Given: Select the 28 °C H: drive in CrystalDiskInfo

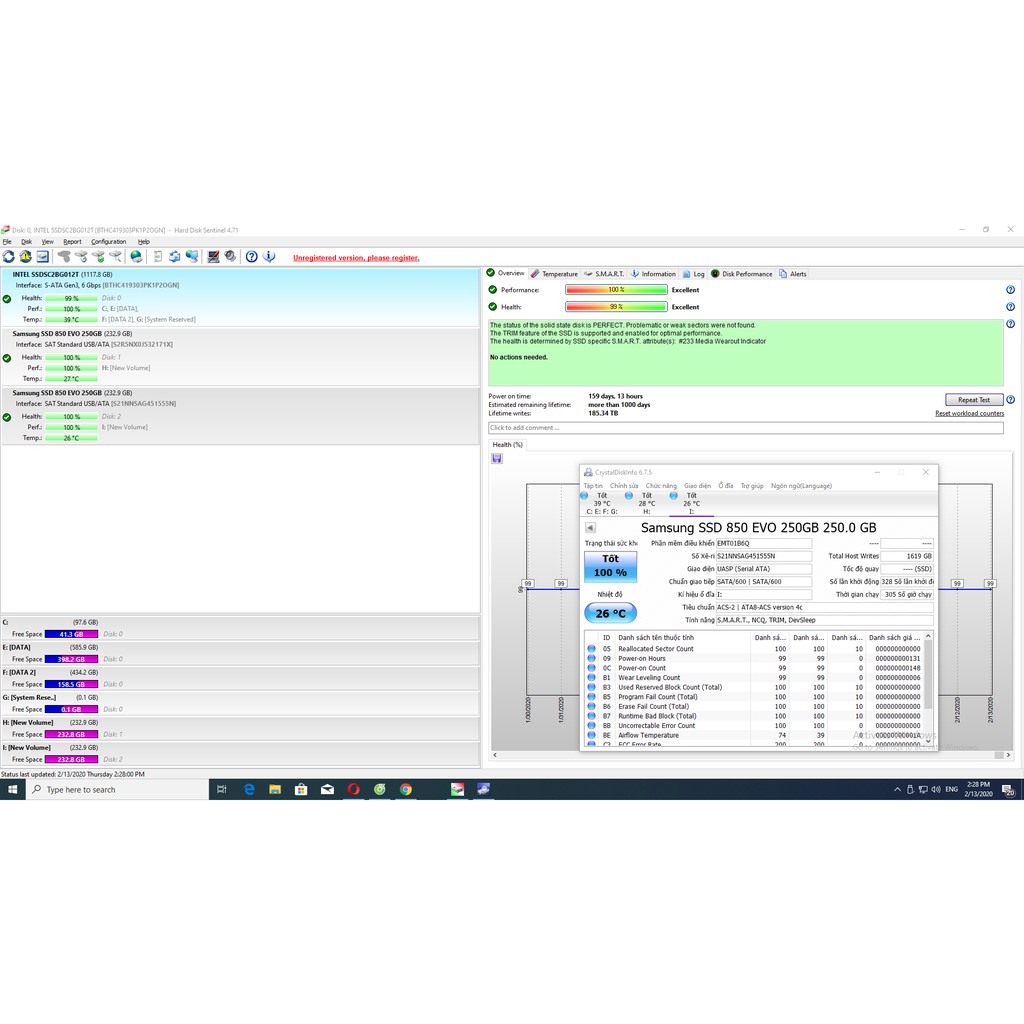Looking at the screenshot, I should [x=646, y=503].
